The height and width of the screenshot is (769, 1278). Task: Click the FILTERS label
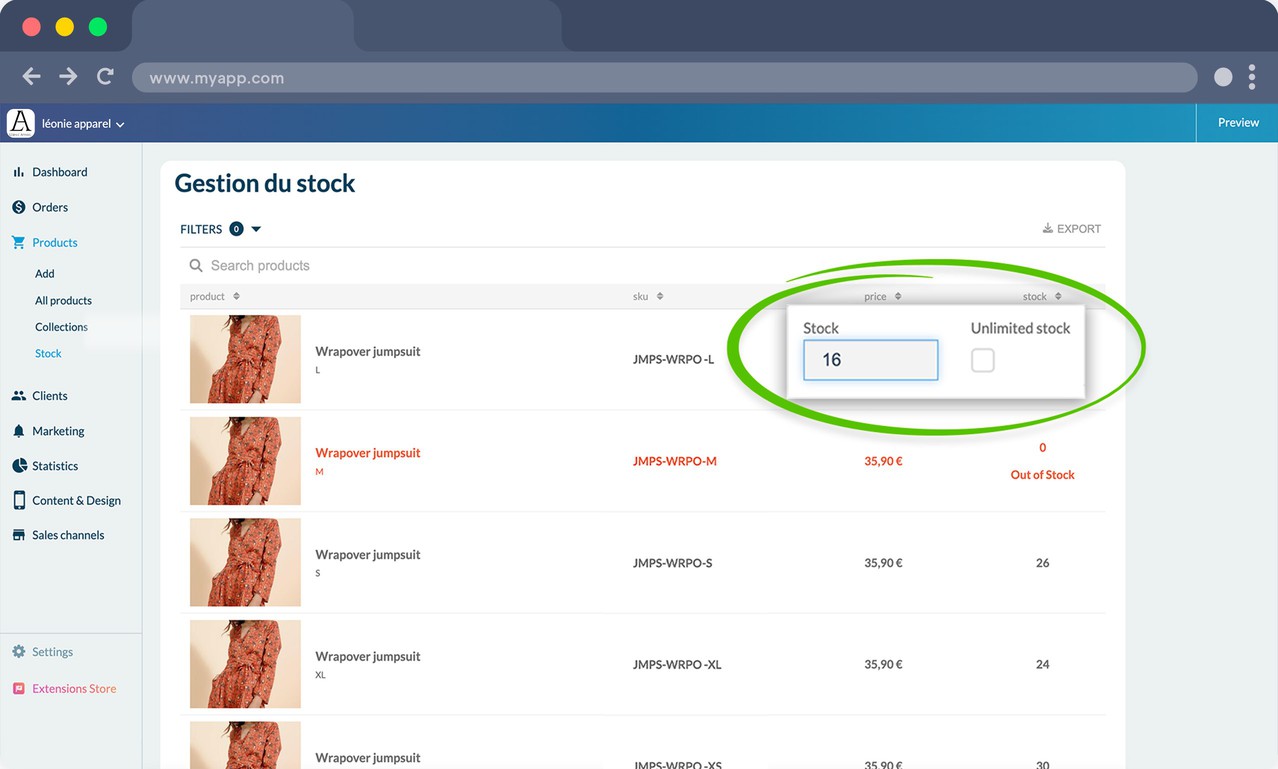click(201, 229)
